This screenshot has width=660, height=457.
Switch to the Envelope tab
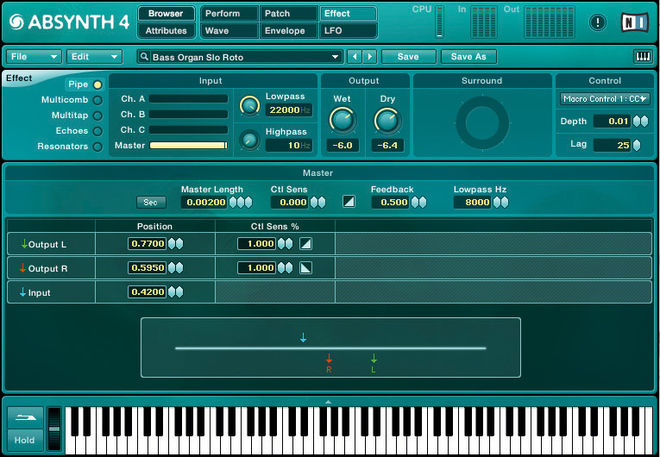[x=289, y=31]
